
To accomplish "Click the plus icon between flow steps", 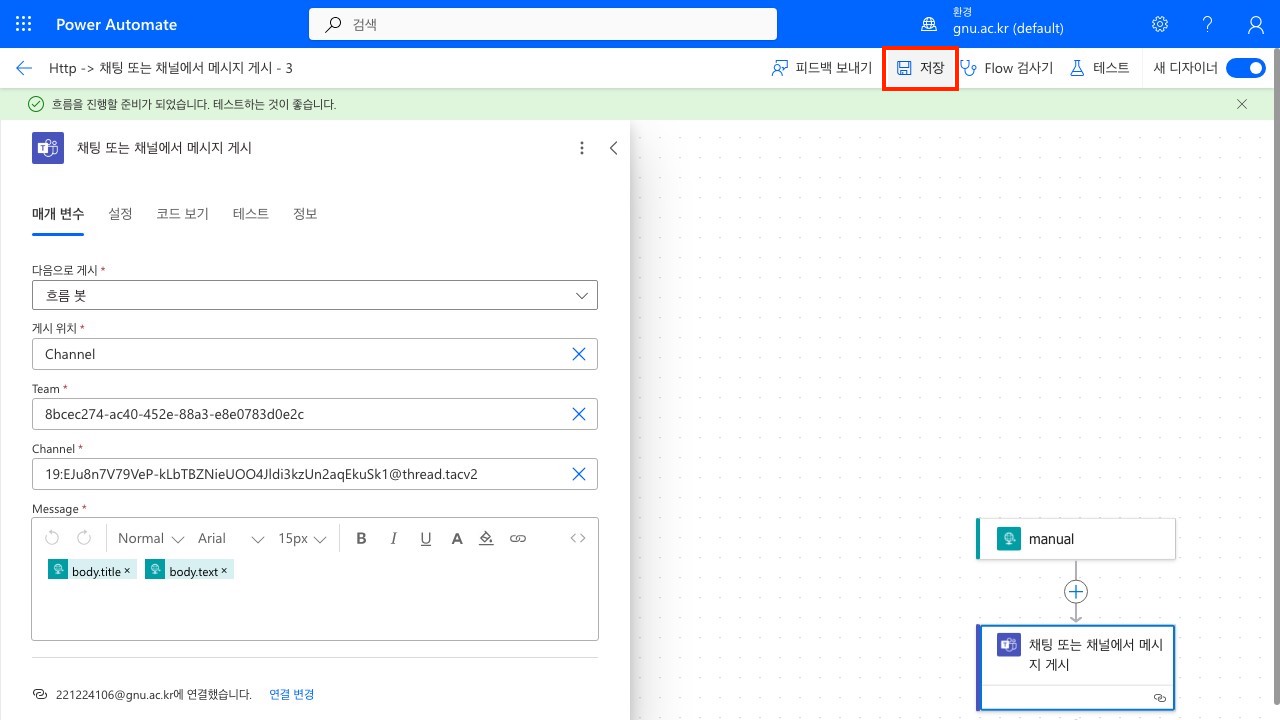I will pos(1075,592).
